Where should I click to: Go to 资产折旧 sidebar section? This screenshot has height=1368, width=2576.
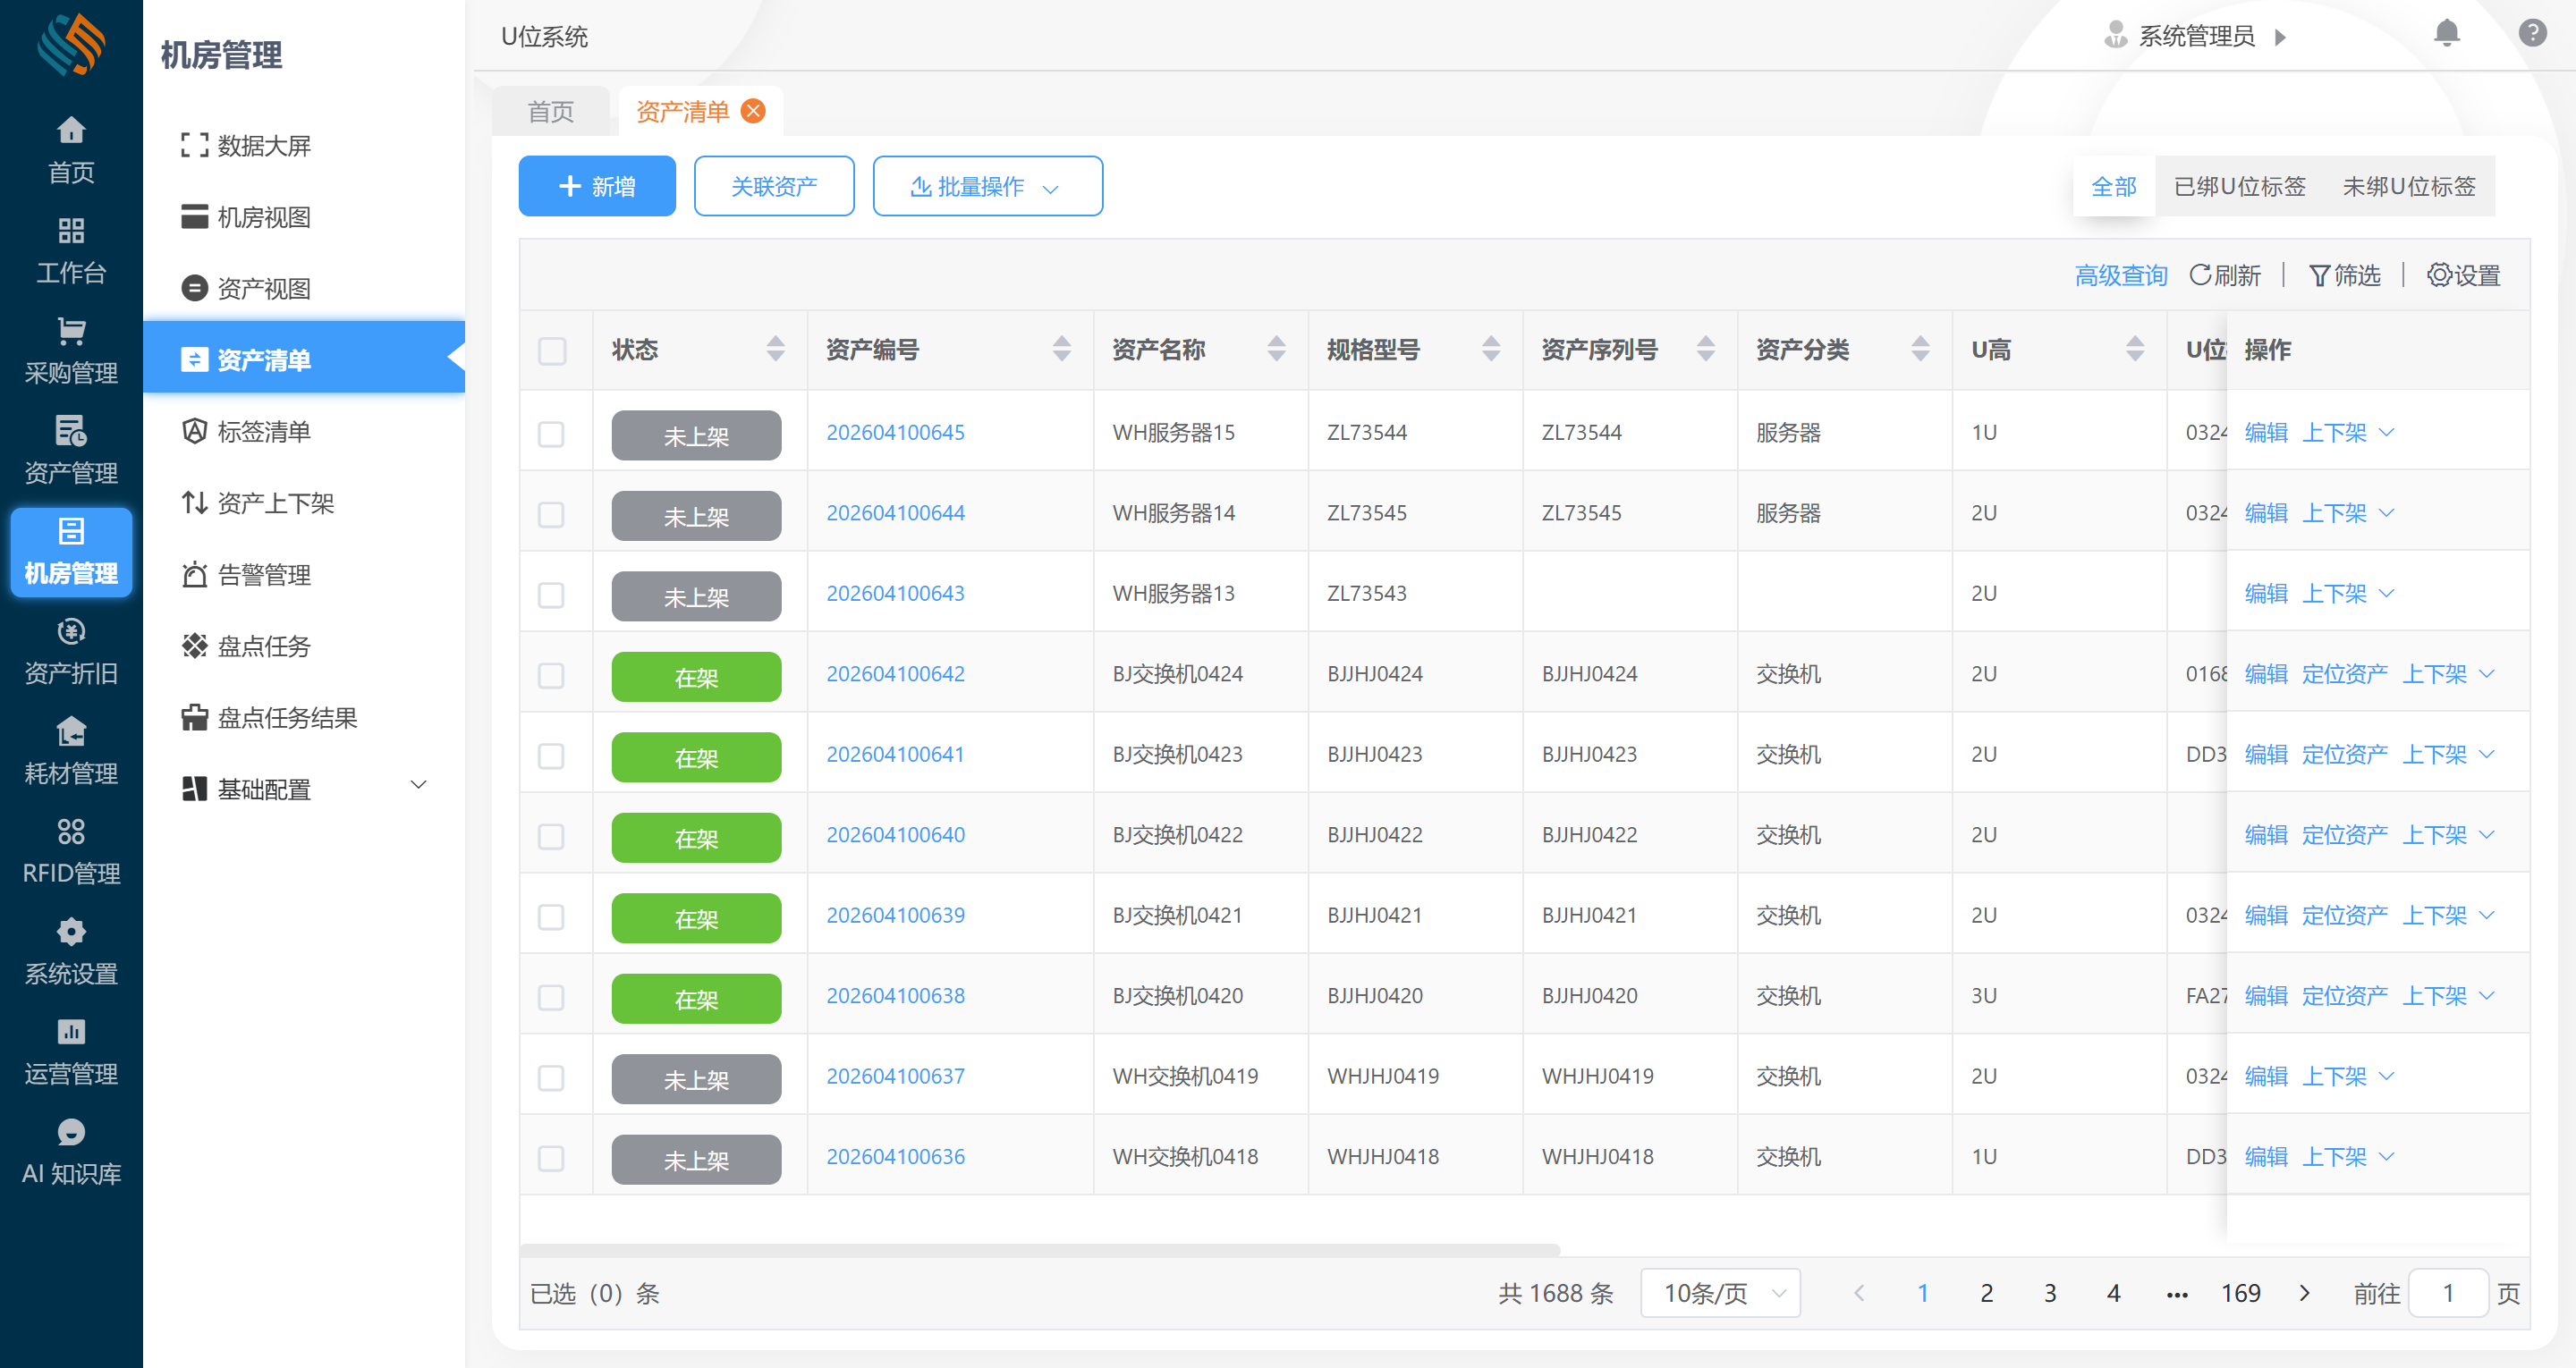point(71,651)
